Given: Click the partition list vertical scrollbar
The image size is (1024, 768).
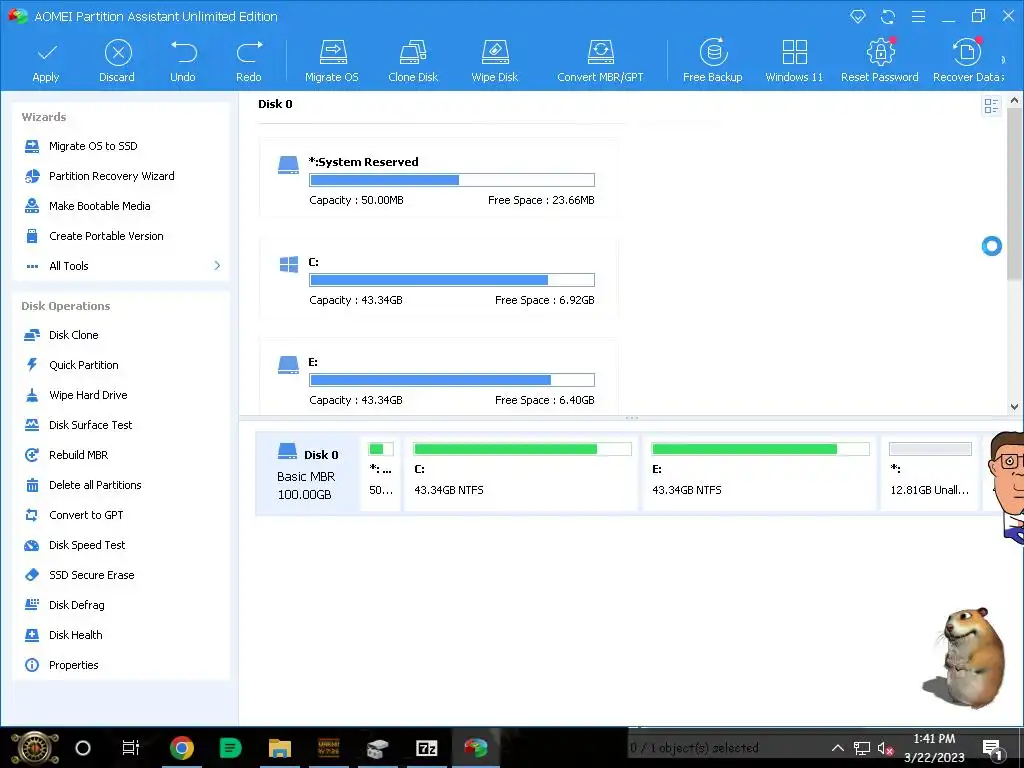Looking at the screenshot, I should click(x=1014, y=196).
